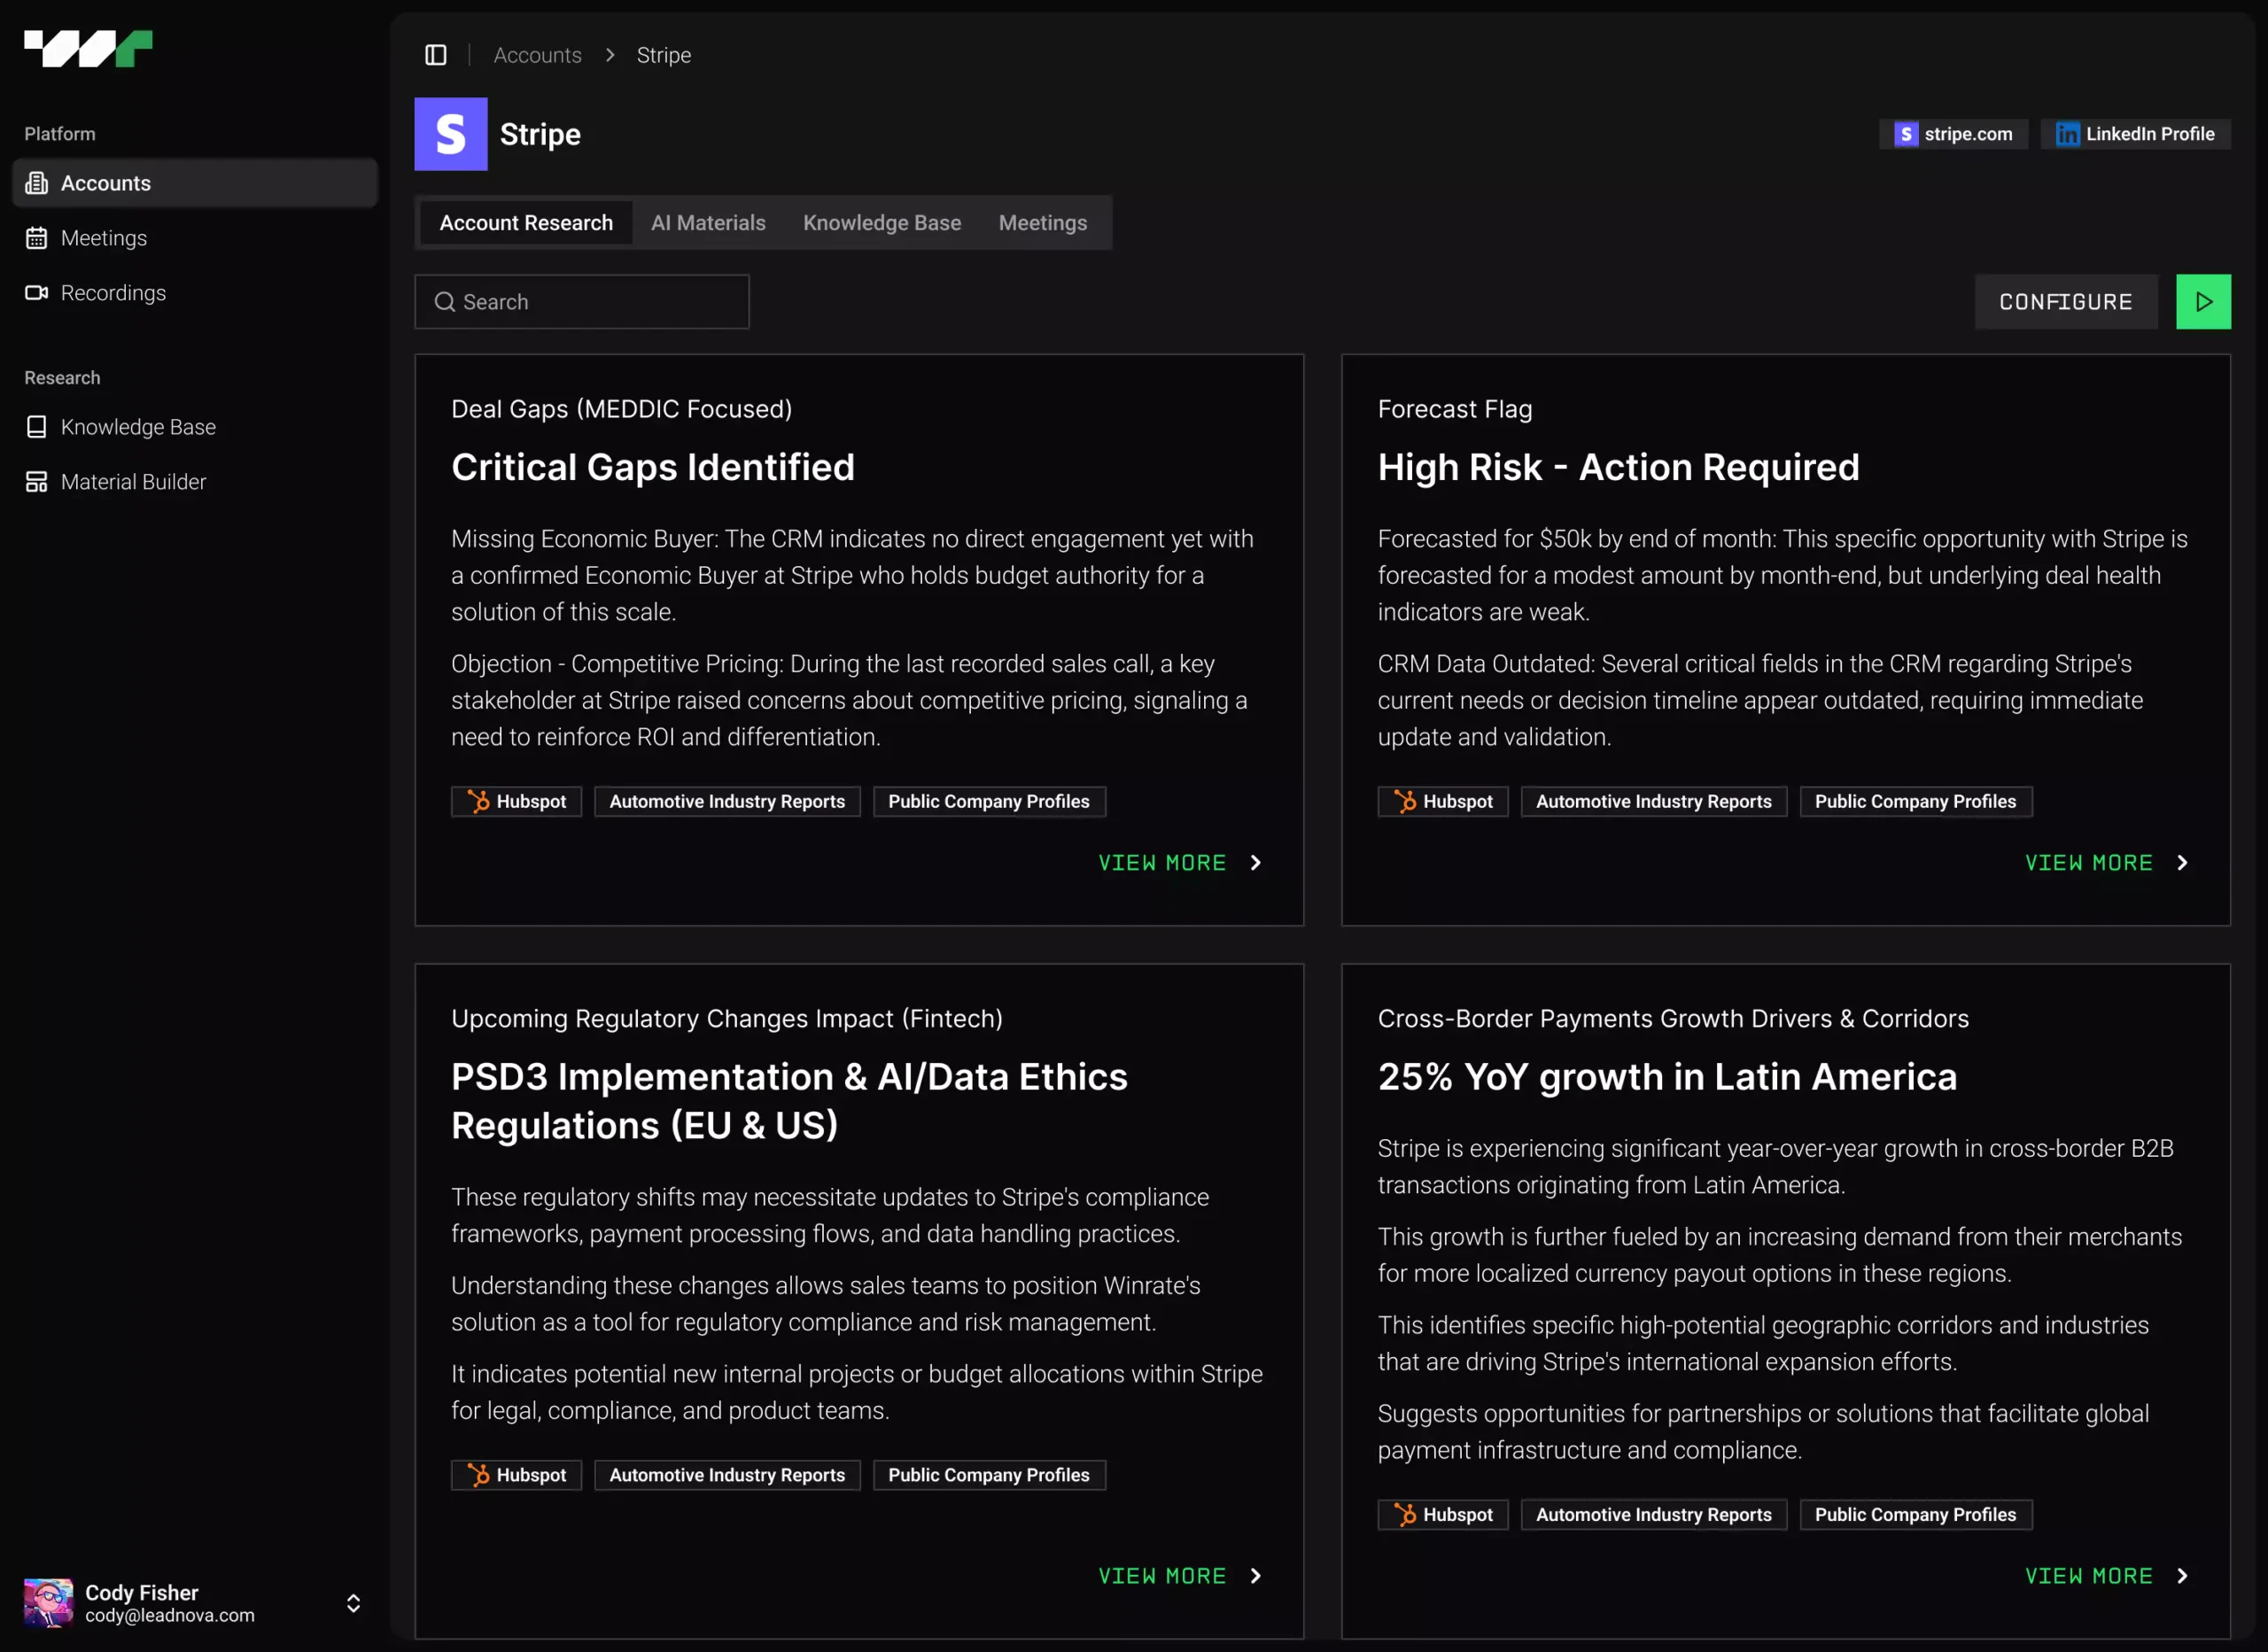Click the Stripe breadcrumb item
The image size is (2268, 1652).
click(664, 55)
